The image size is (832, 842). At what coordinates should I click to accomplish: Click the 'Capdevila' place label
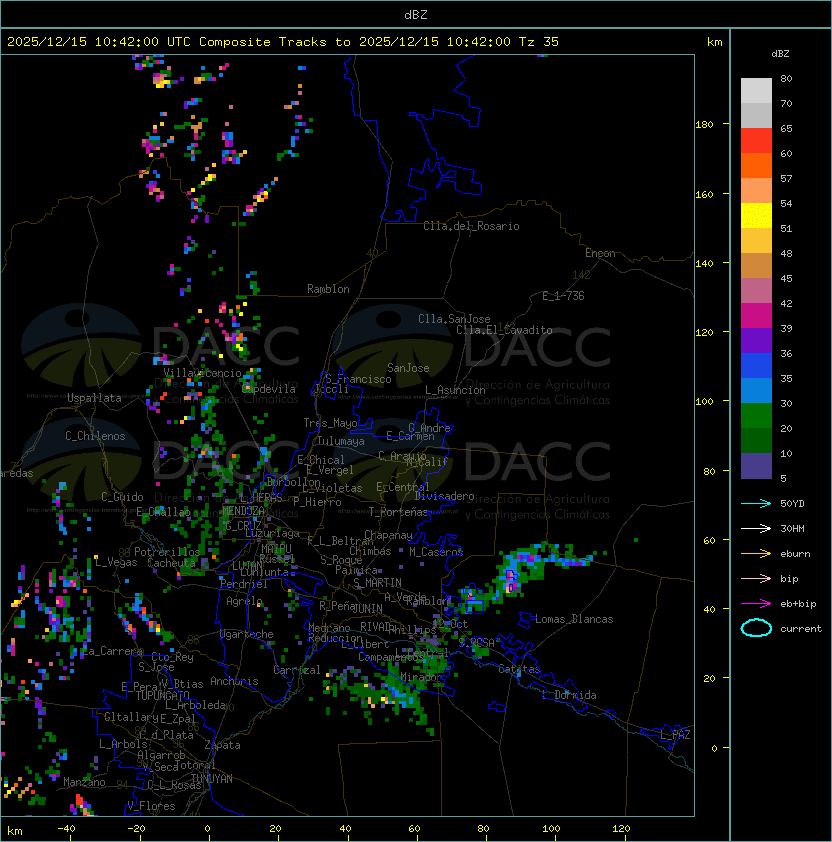coord(269,389)
